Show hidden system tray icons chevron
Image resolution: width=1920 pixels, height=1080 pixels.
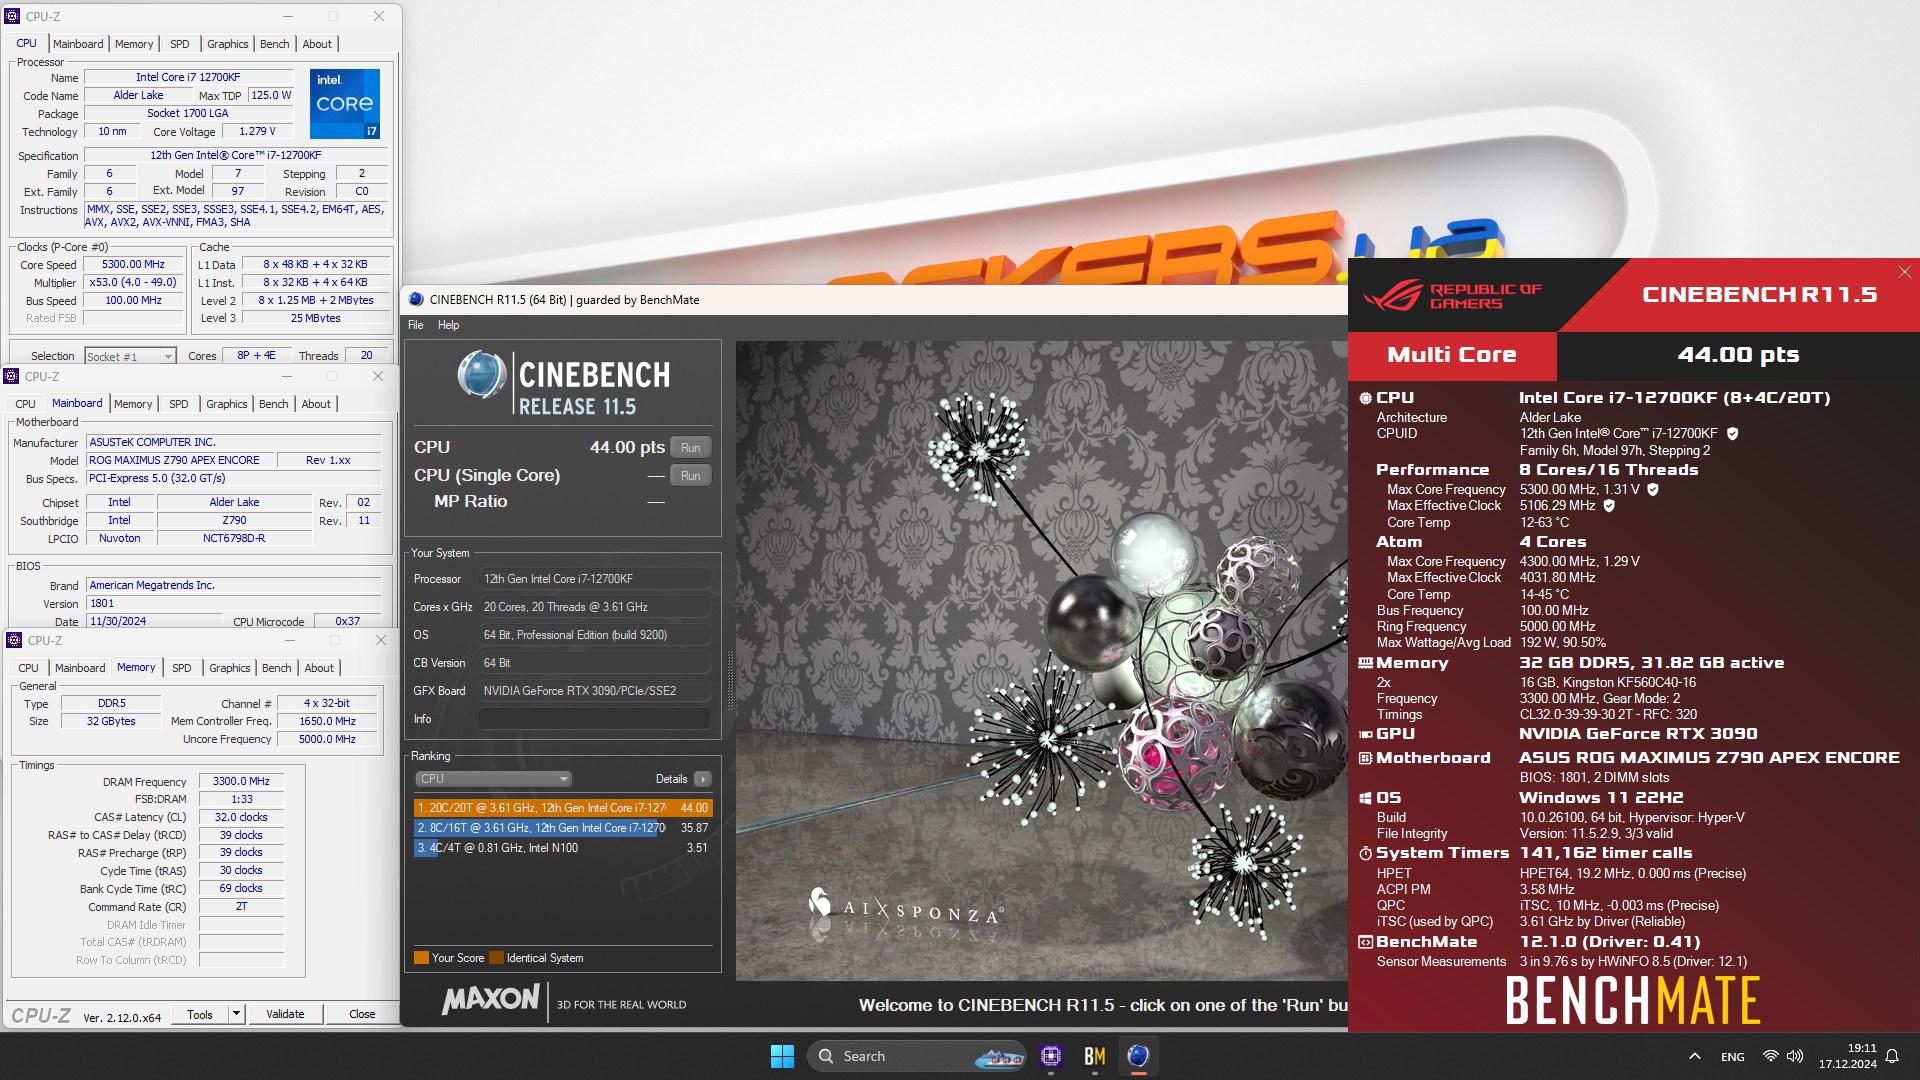[x=1694, y=1056]
